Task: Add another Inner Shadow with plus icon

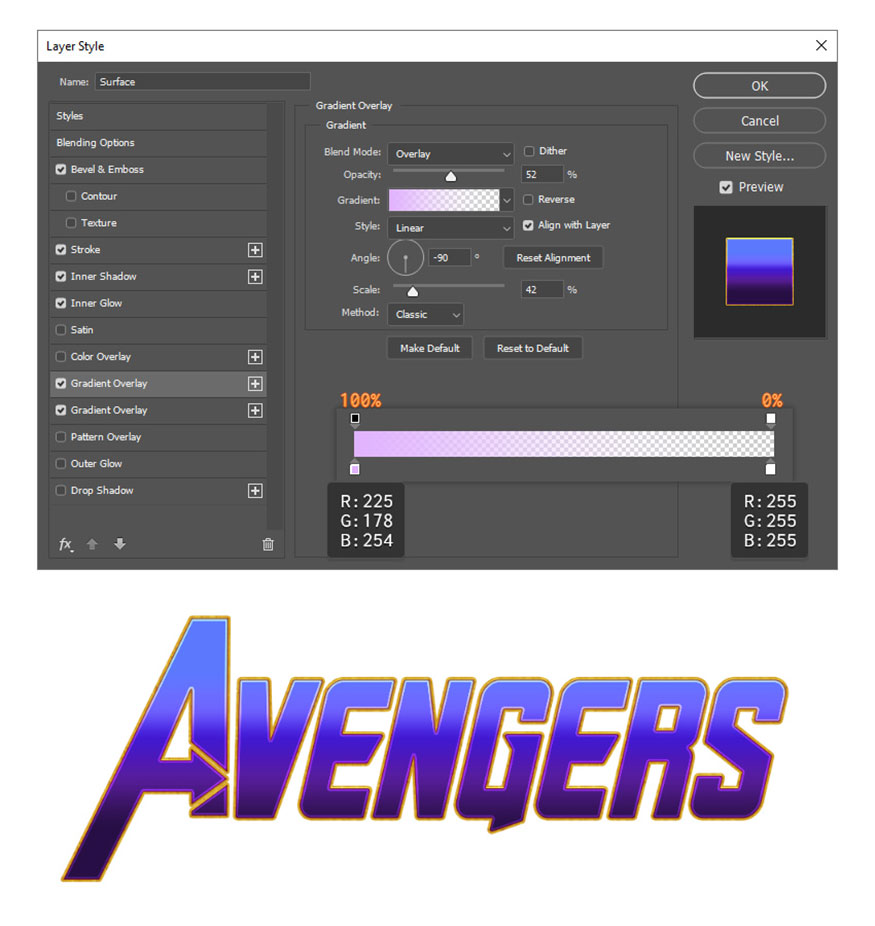Action: [x=255, y=276]
